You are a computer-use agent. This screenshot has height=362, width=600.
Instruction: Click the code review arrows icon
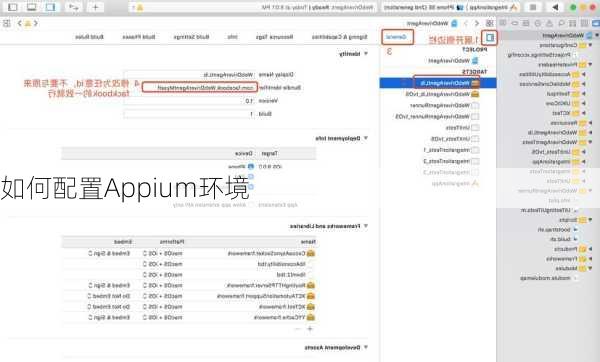pos(73,7)
